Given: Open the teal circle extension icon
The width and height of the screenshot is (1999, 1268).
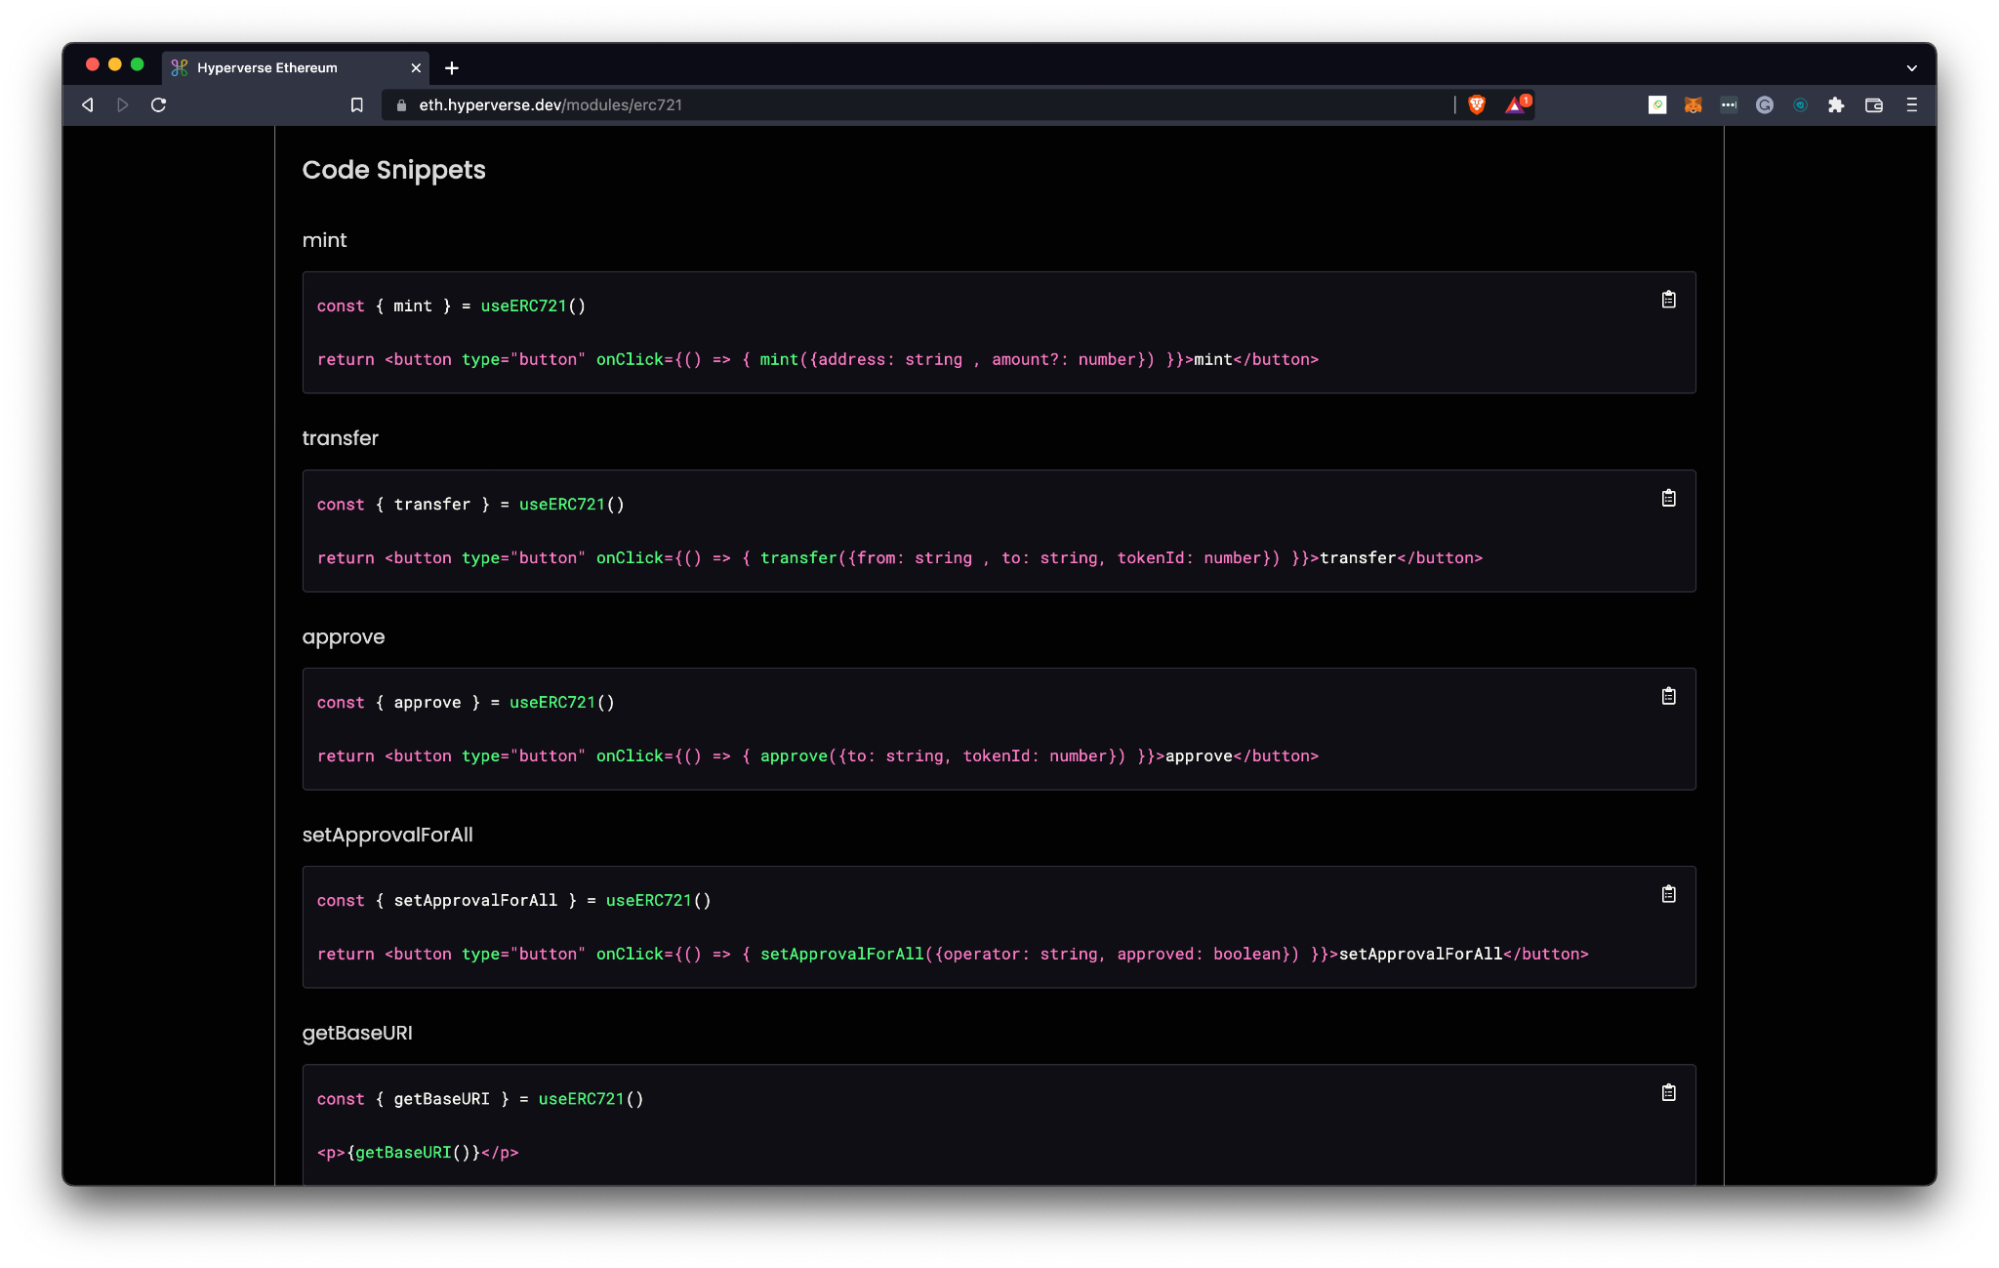Looking at the screenshot, I should [1801, 105].
